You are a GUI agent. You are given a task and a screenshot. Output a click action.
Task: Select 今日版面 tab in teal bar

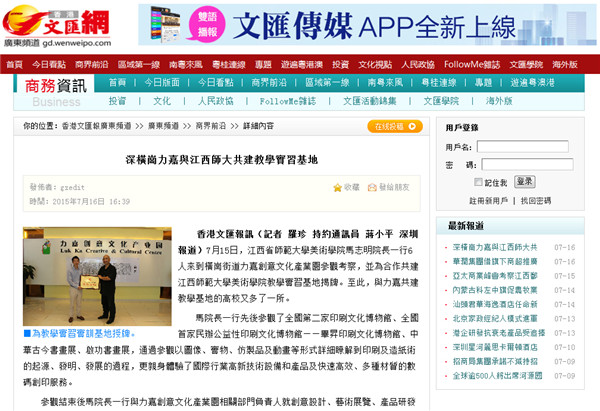click(x=162, y=83)
